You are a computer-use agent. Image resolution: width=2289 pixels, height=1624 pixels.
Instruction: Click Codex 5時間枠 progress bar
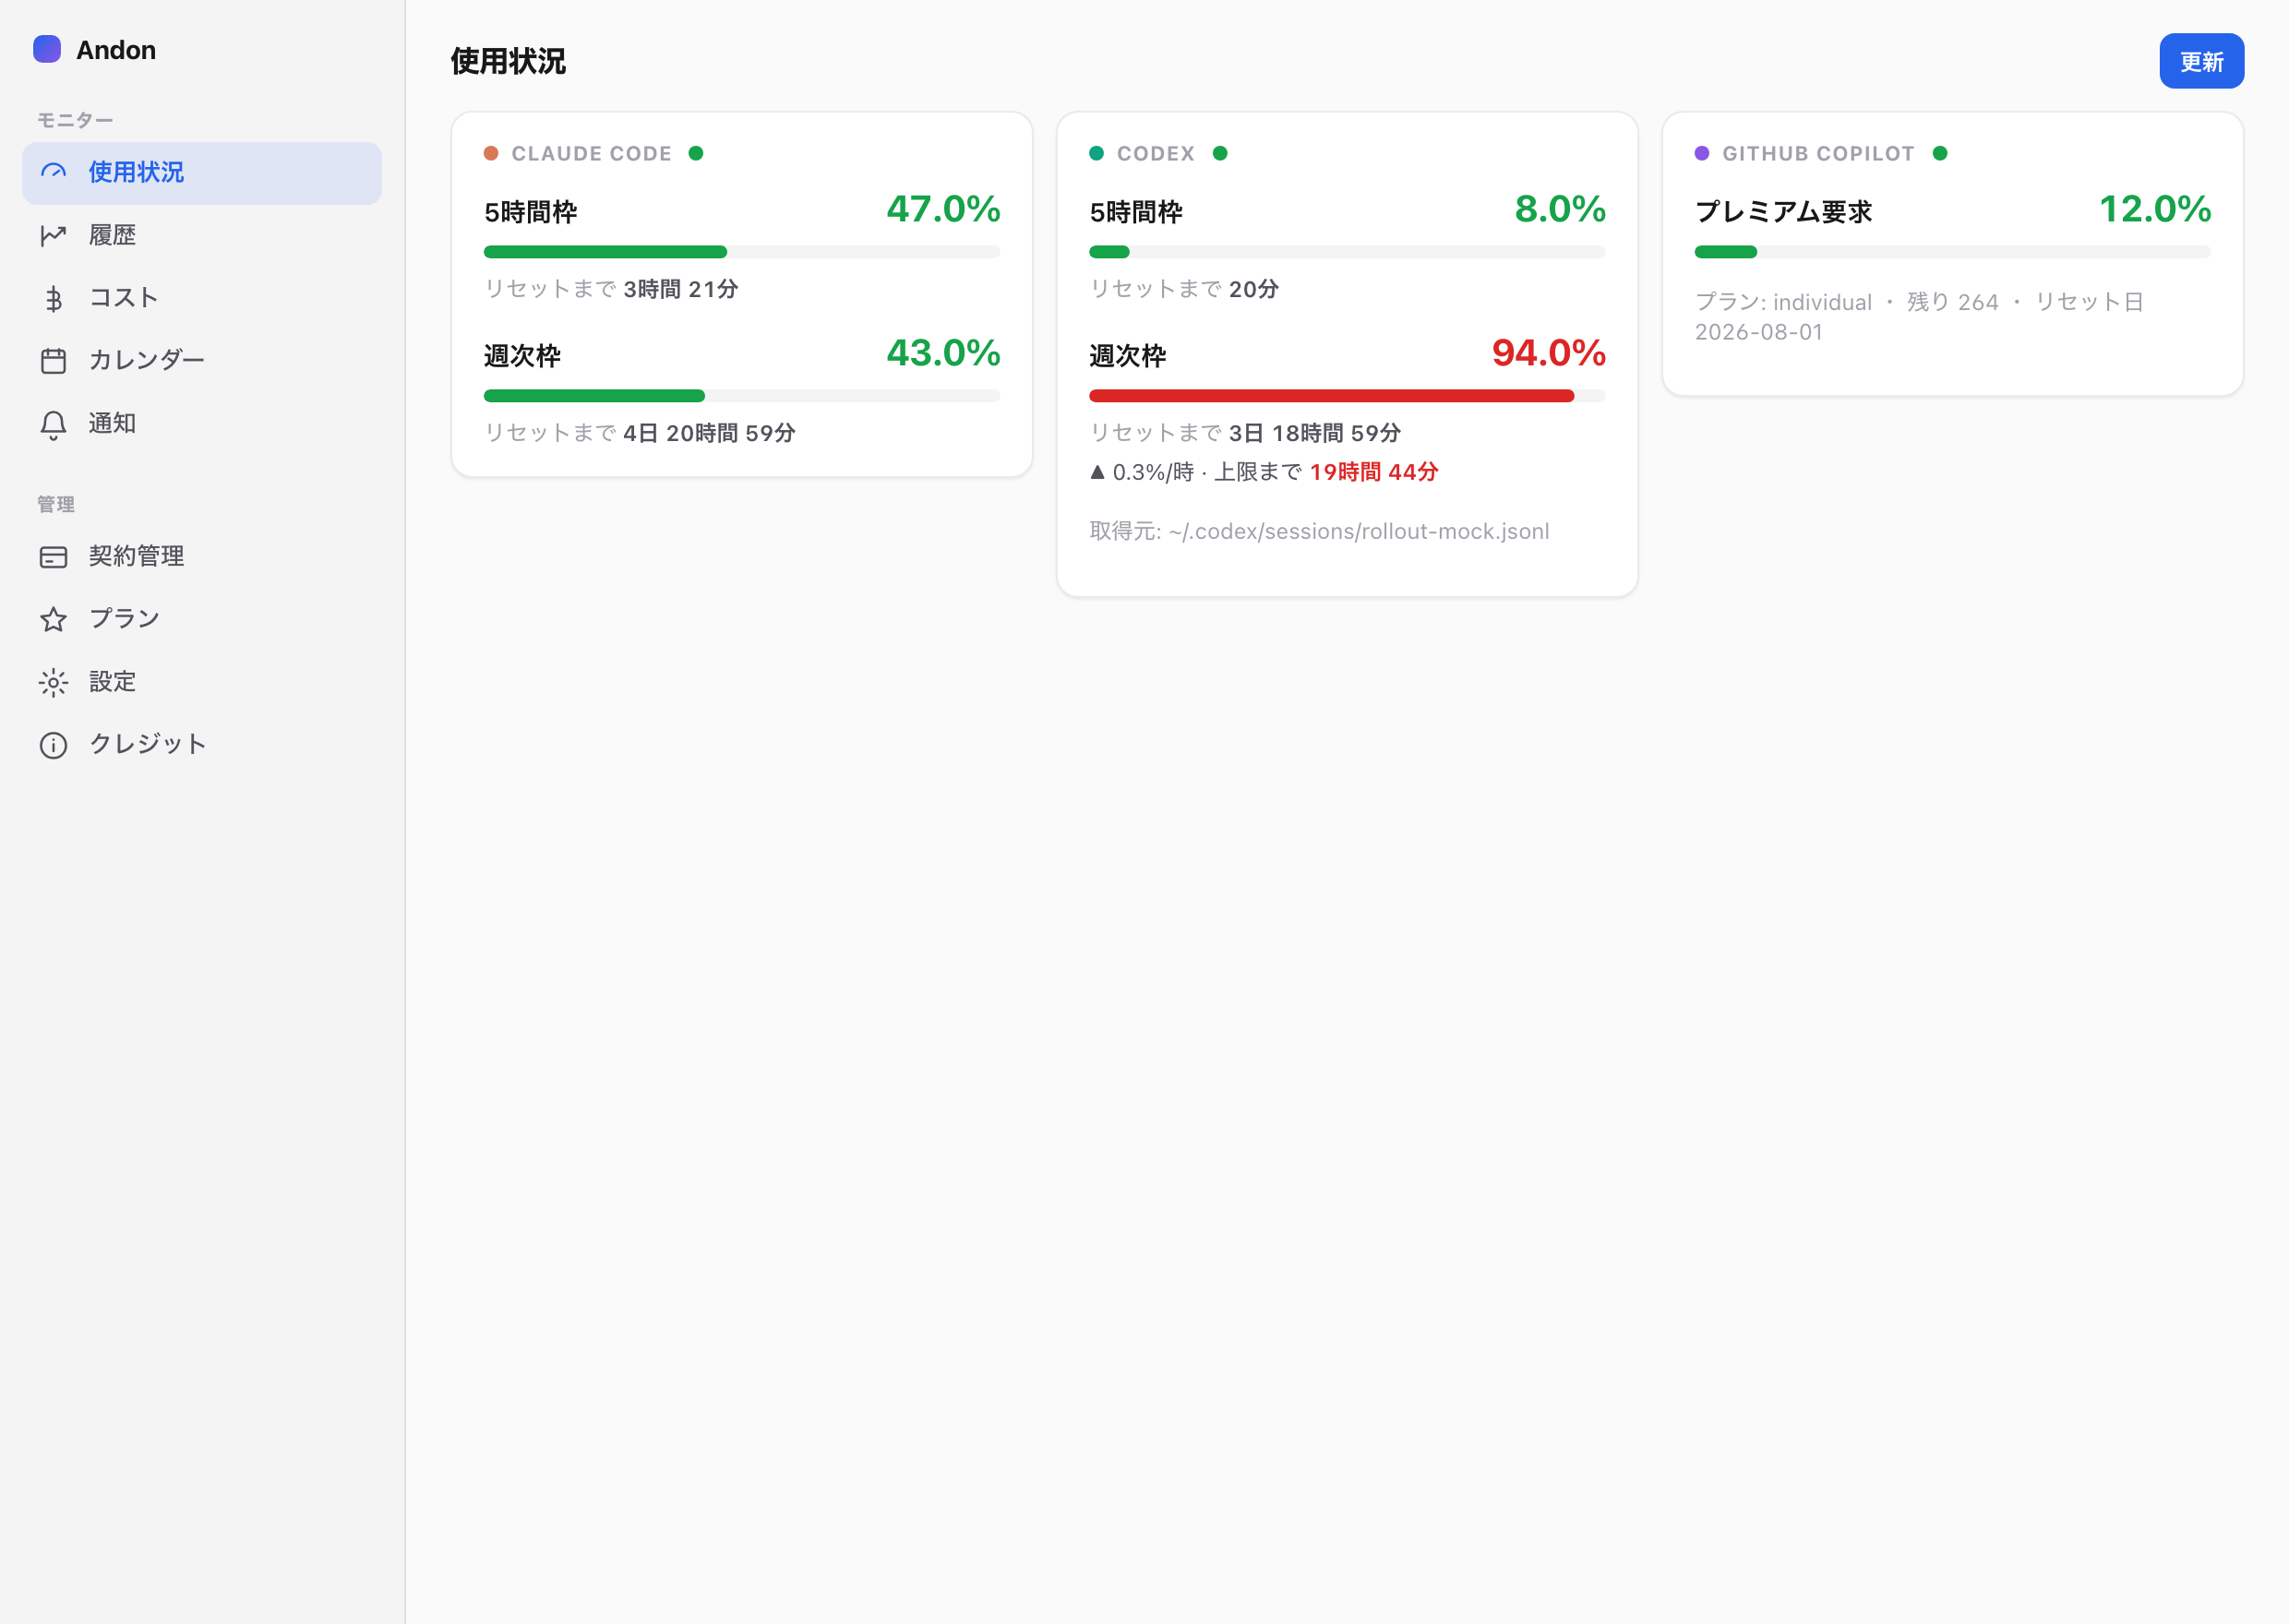pyautogui.click(x=1347, y=252)
